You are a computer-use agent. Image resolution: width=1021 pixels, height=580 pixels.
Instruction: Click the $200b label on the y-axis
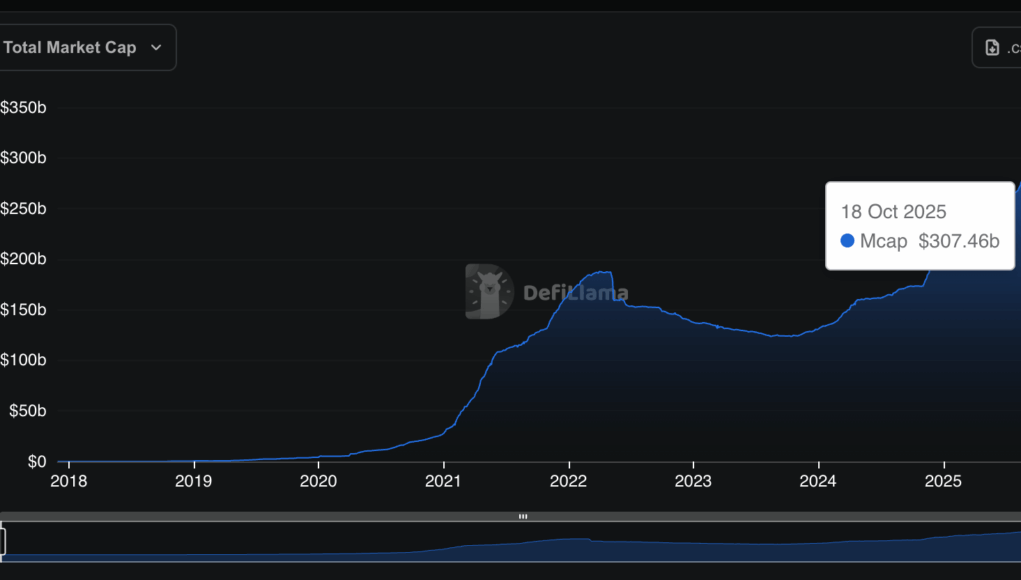click(x=24, y=260)
